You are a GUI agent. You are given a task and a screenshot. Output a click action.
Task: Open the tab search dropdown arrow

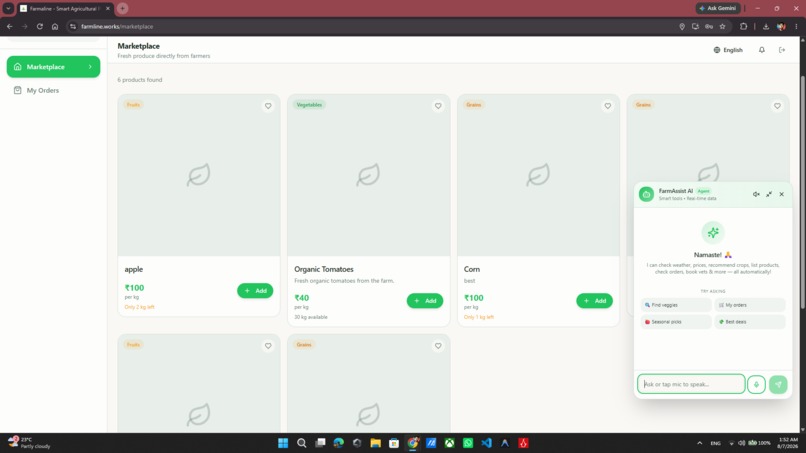click(8, 8)
